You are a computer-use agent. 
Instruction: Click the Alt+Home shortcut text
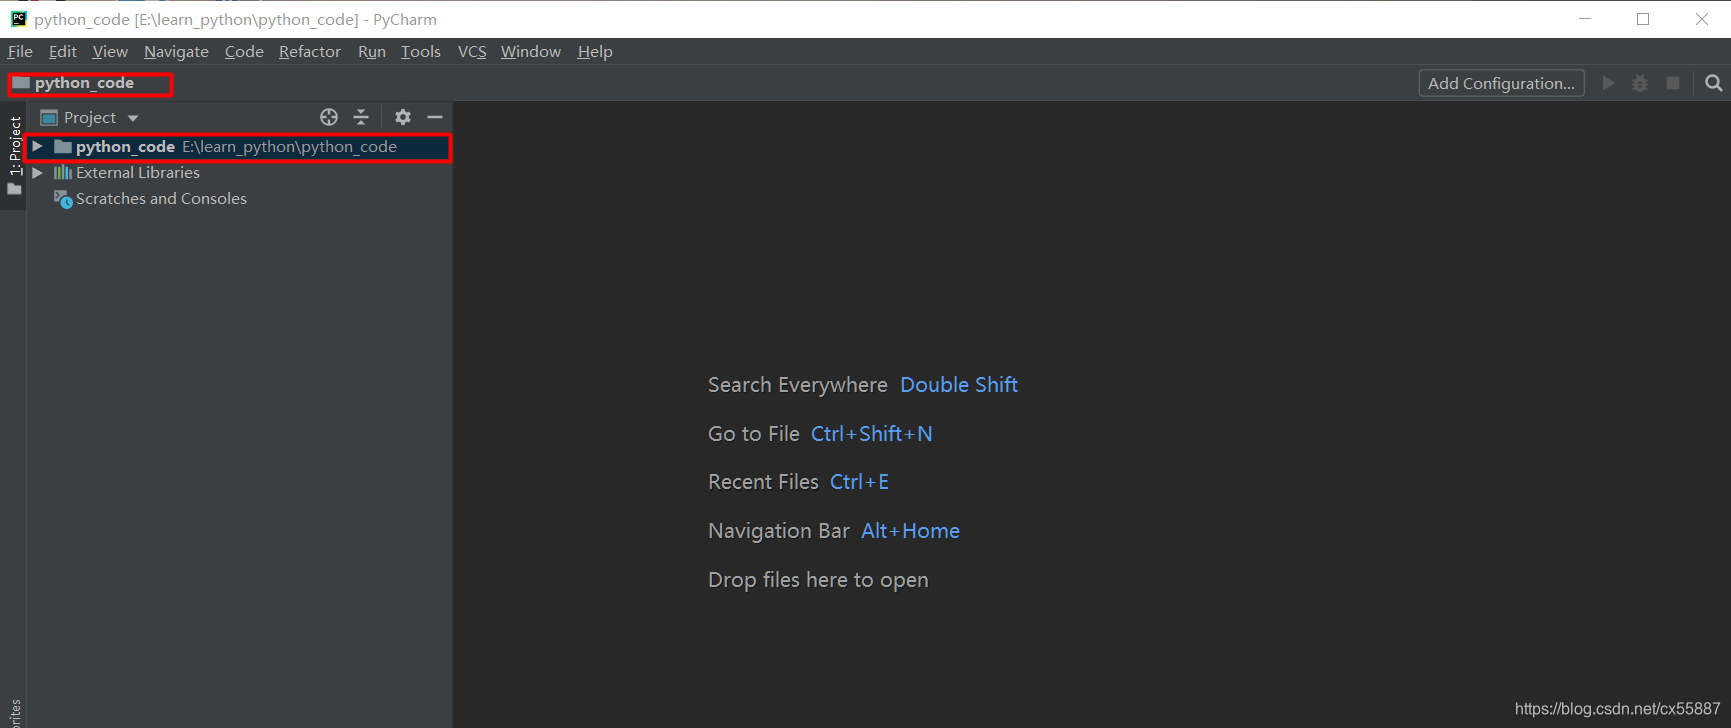click(x=910, y=531)
